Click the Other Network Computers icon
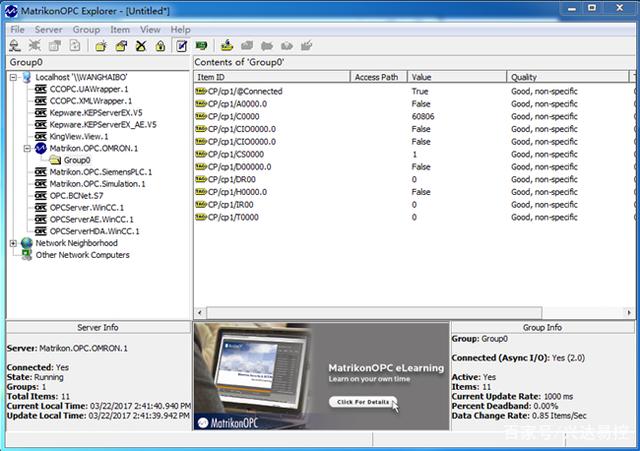This screenshot has height=451, width=640. click(27, 255)
